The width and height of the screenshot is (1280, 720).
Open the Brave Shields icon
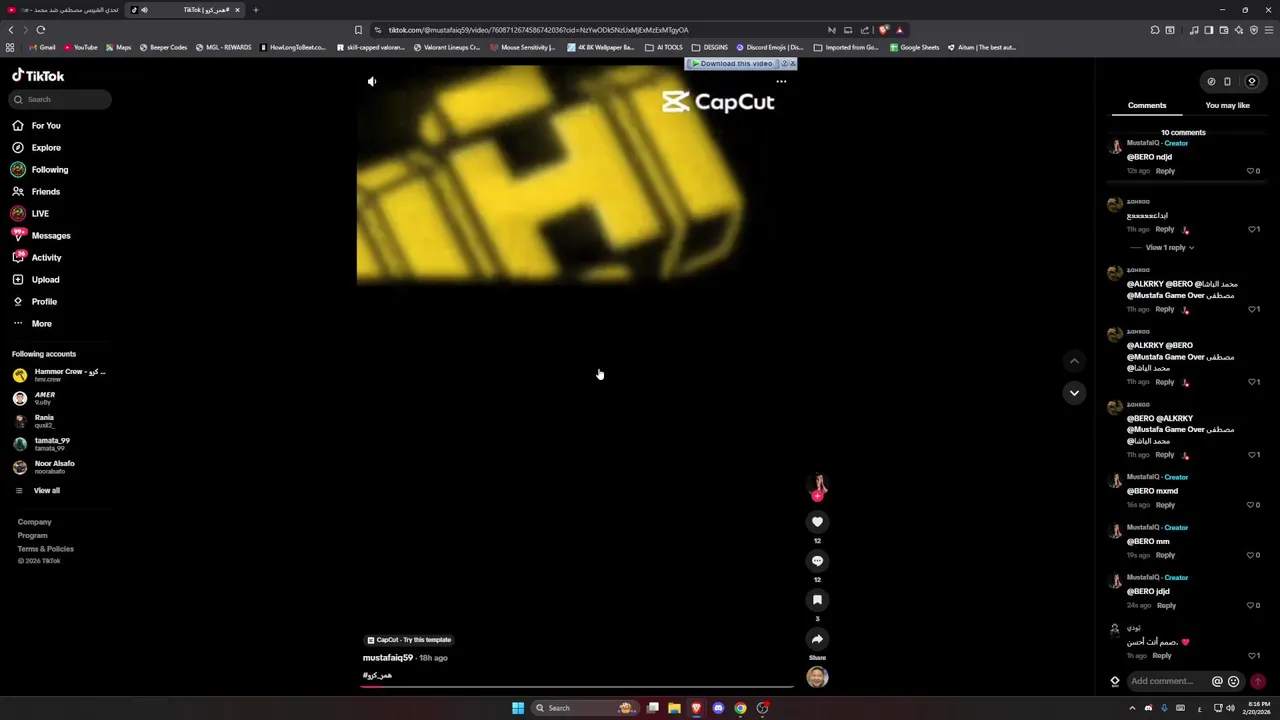click(883, 30)
